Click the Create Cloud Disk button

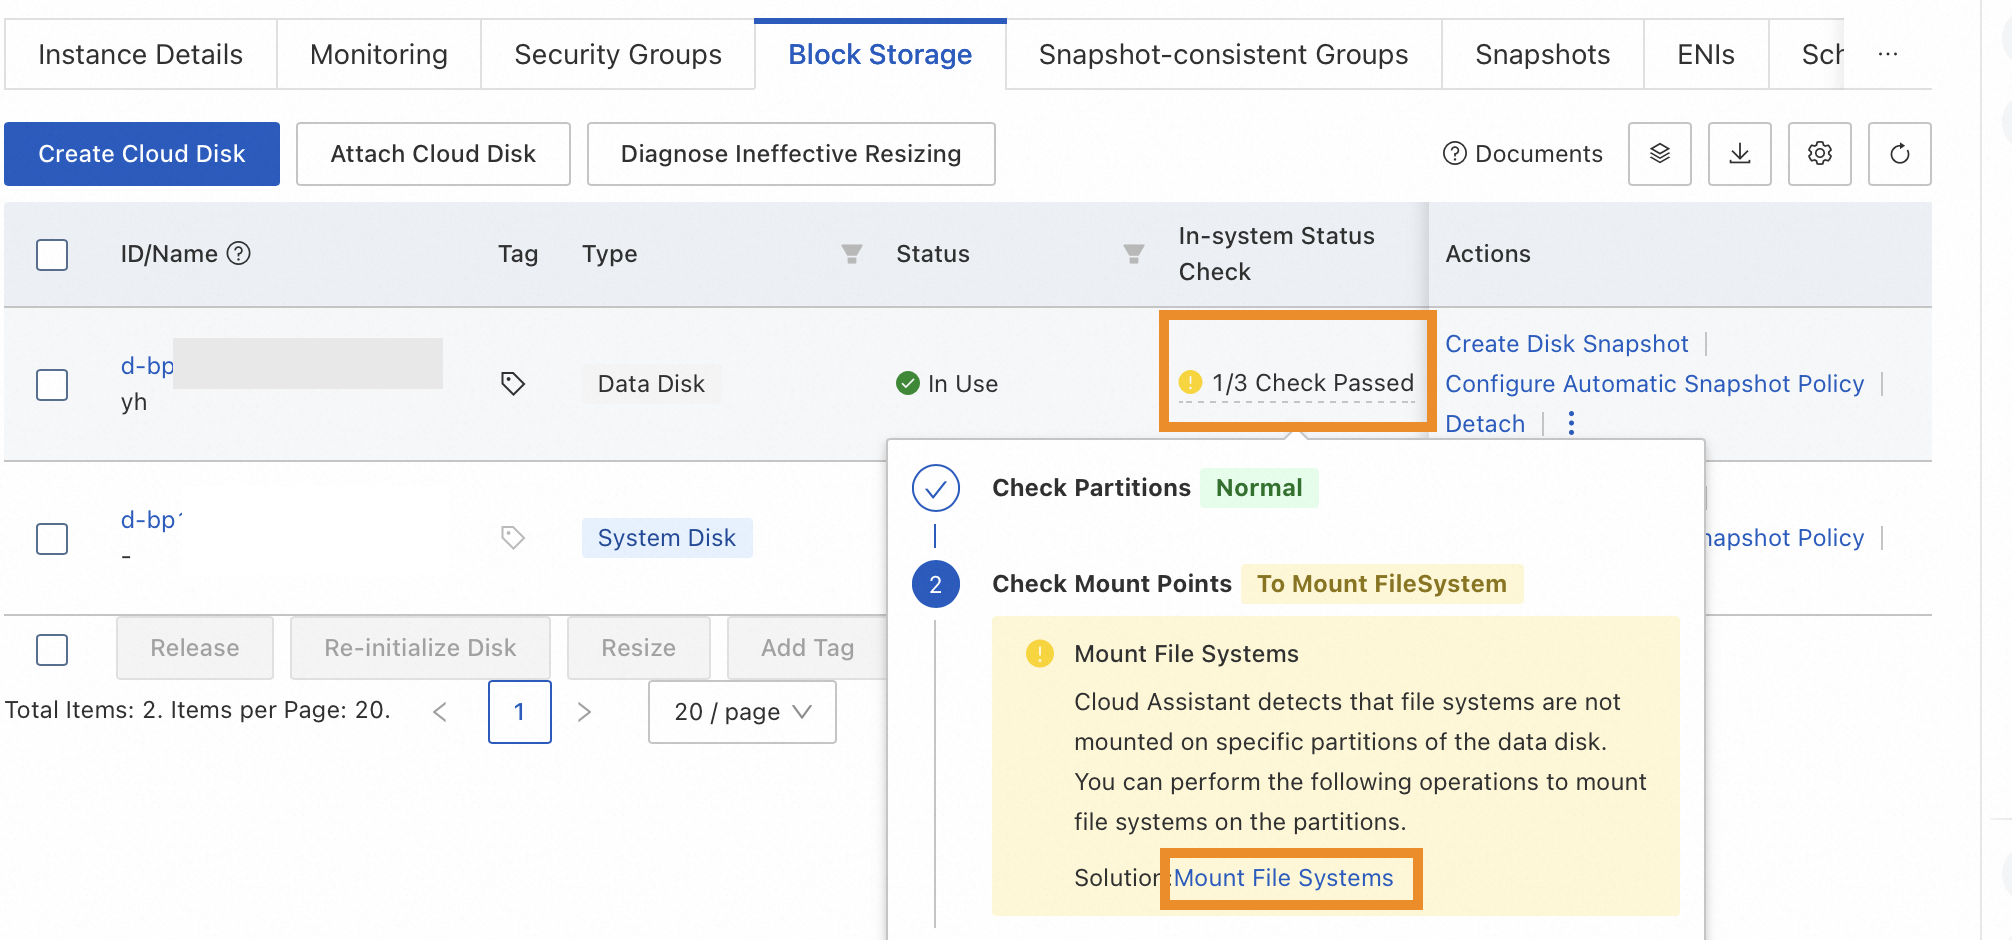142,154
